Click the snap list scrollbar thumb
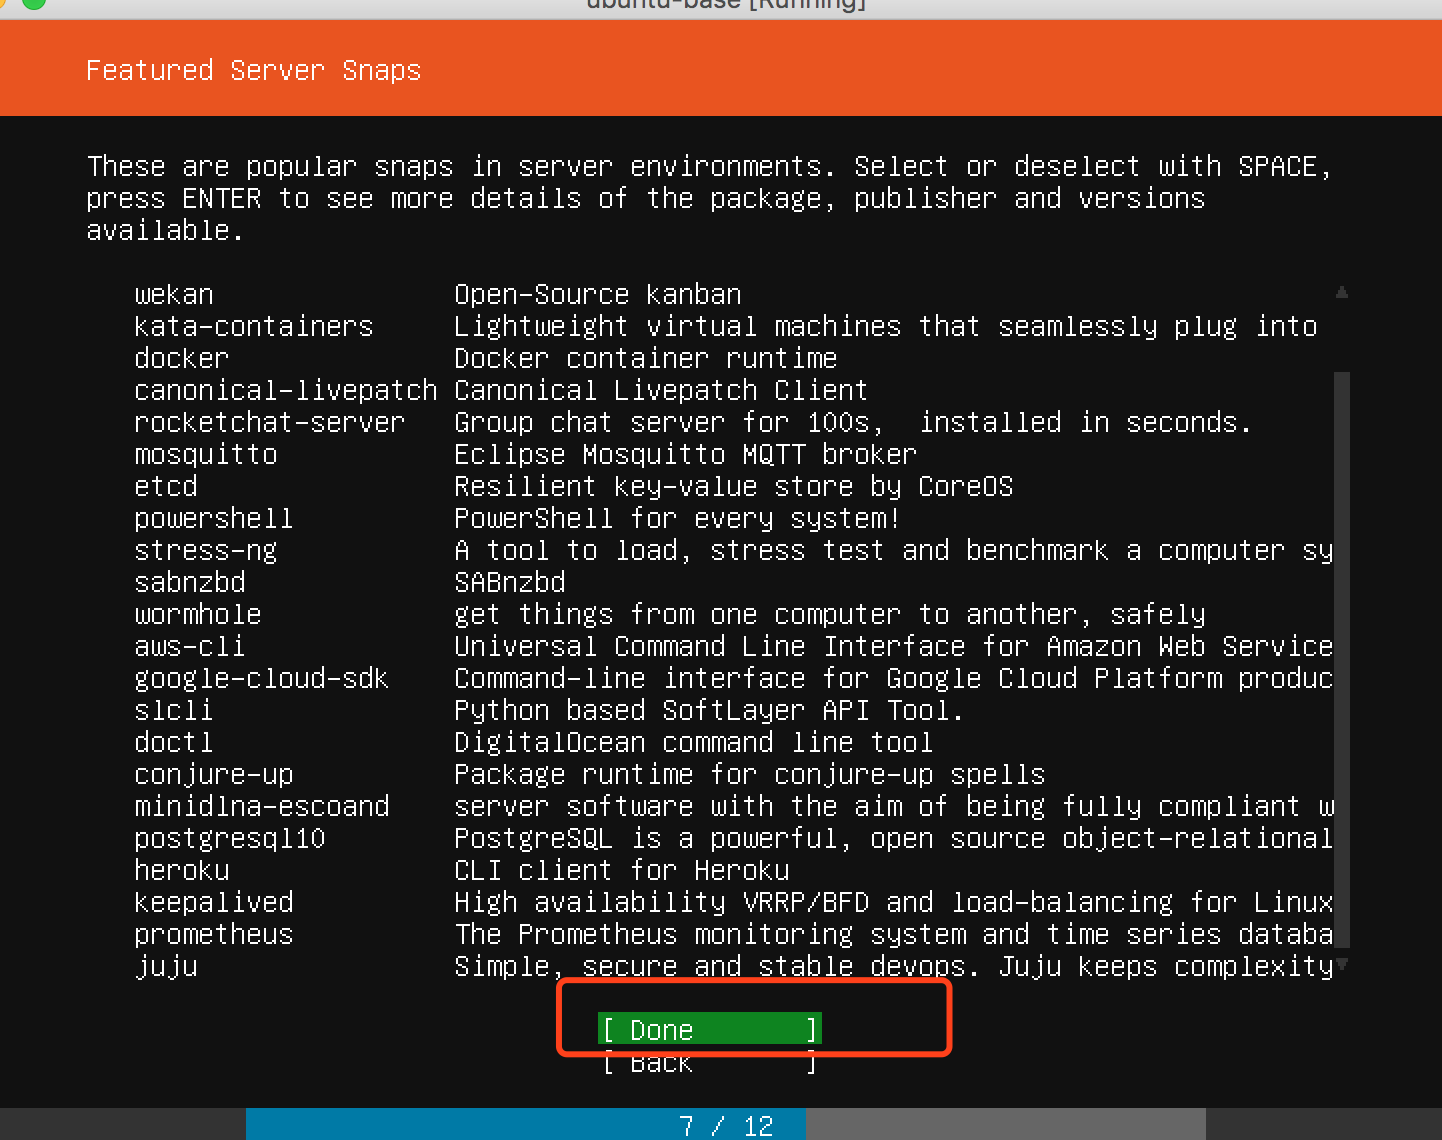 1342,659
